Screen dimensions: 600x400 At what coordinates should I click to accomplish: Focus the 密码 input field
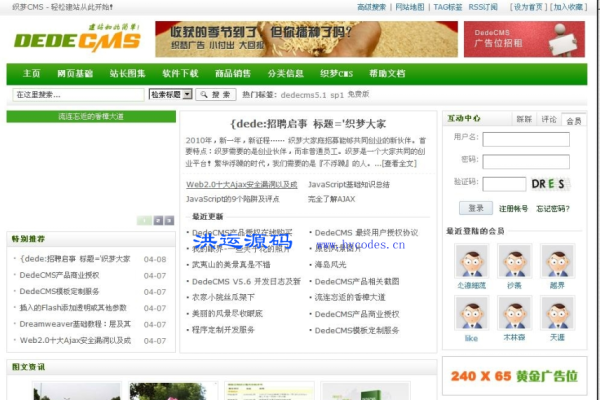526,162
